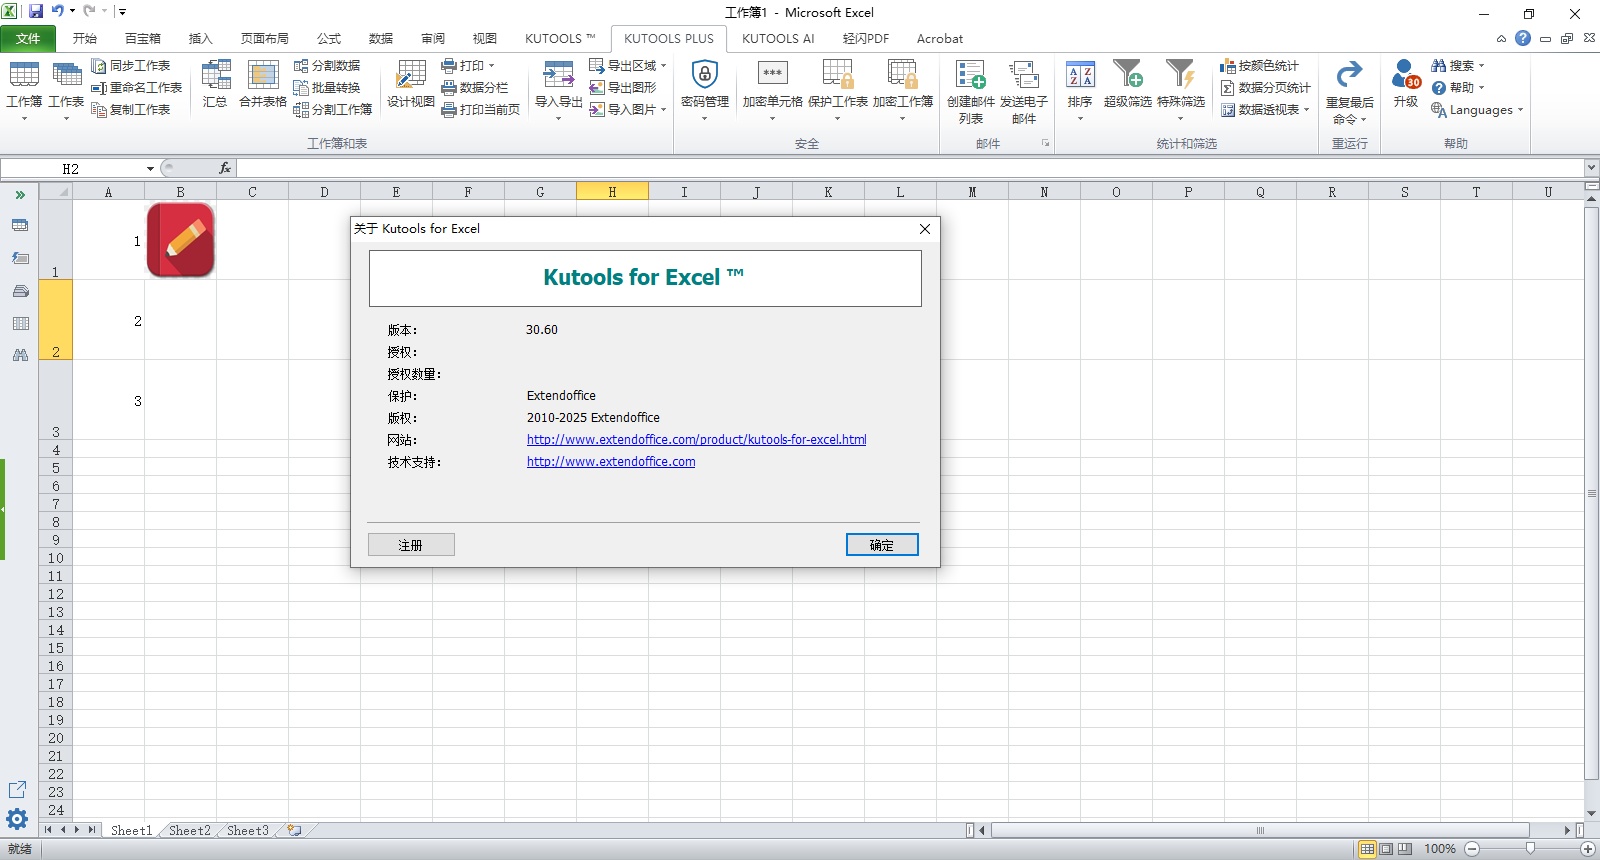Open the 搜索 search dropdown

tap(1458, 66)
